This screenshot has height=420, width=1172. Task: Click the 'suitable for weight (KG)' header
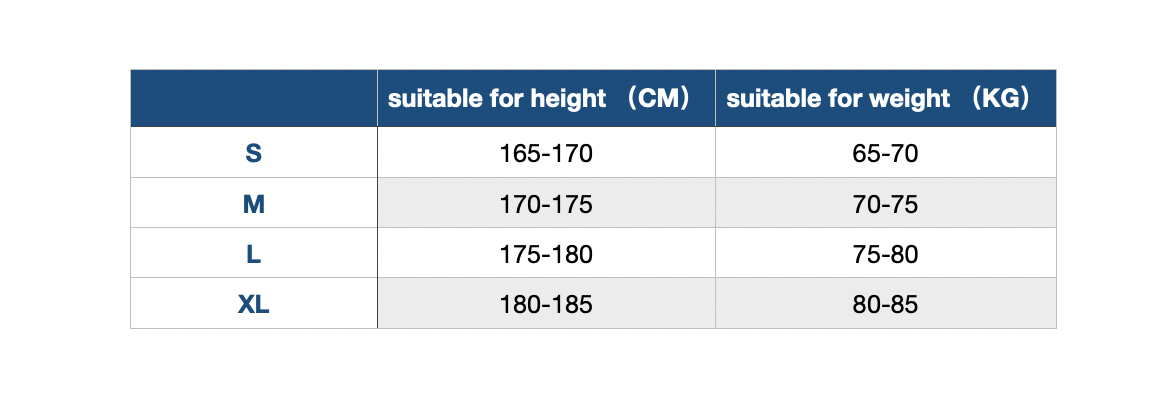(x=878, y=99)
